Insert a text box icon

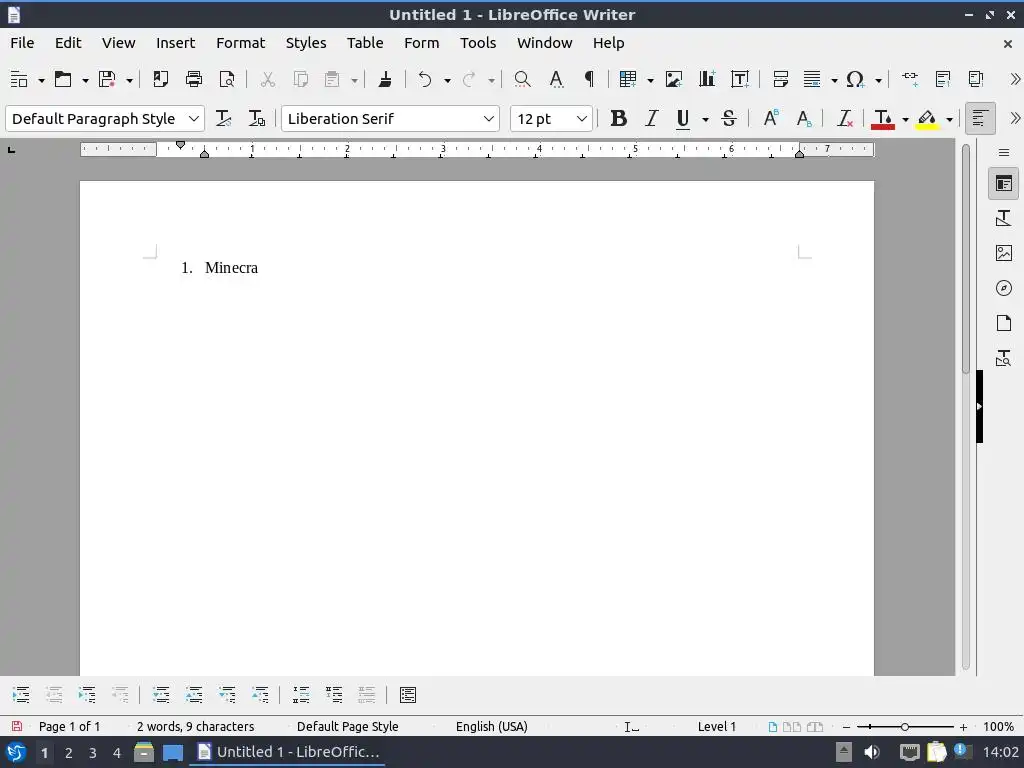[x=740, y=79]
